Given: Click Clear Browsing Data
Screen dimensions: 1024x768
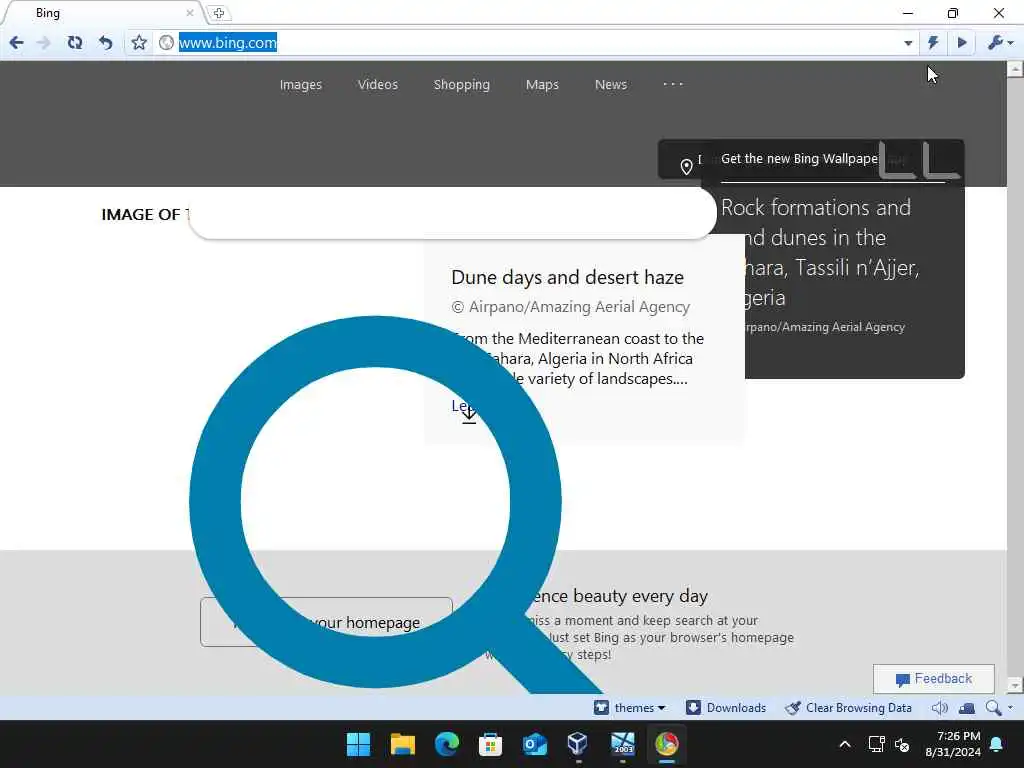Looking at the screenshot, I should click(848, 708).
